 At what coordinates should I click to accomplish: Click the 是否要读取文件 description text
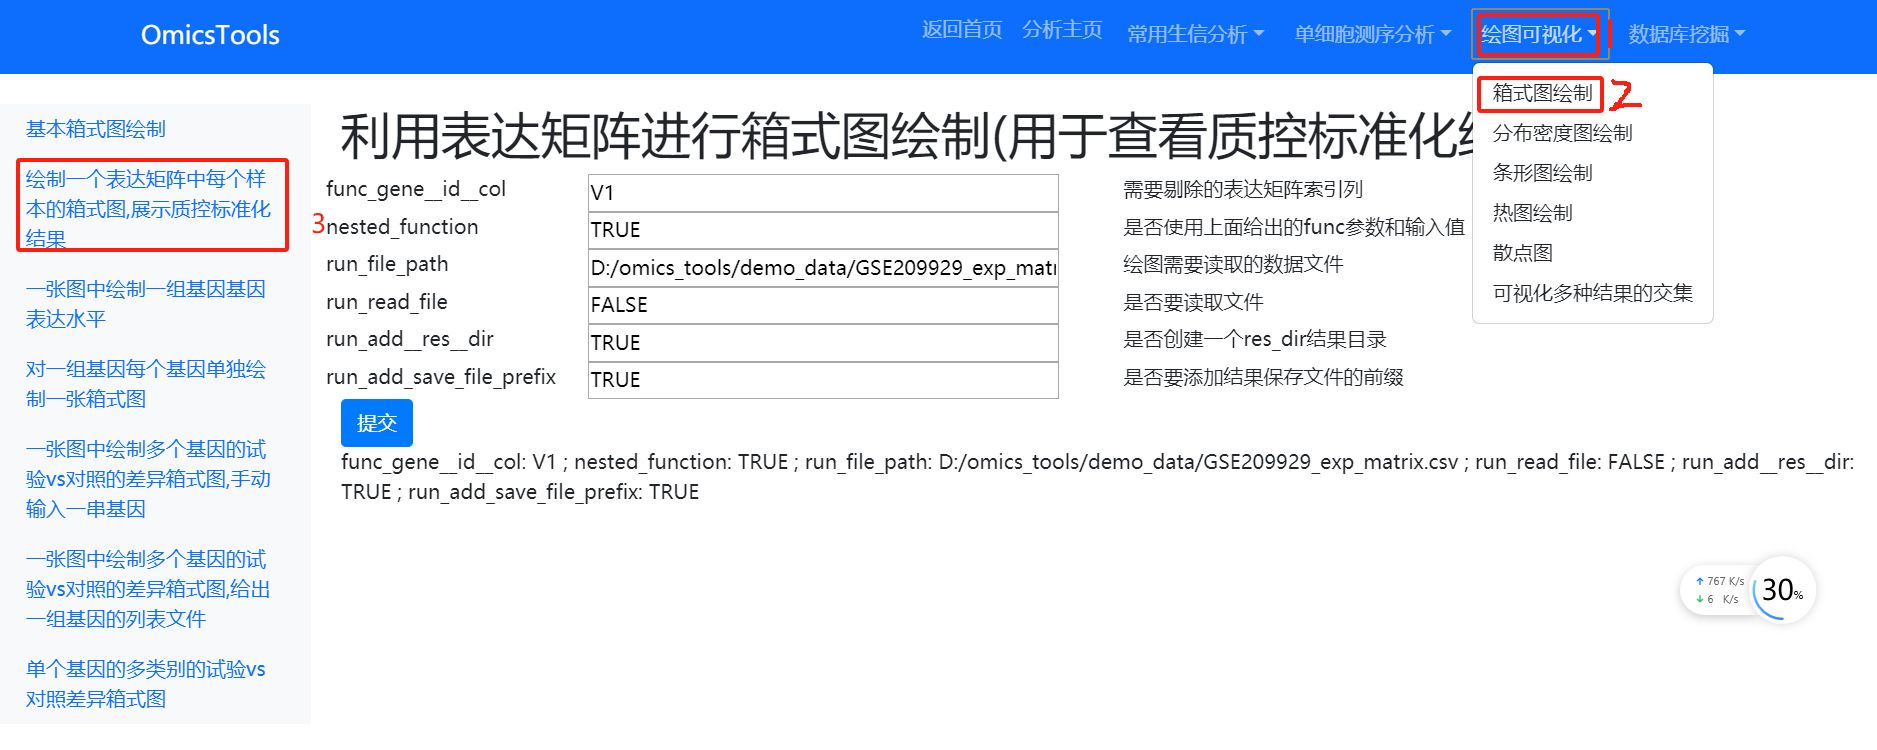pos(1193,302)
